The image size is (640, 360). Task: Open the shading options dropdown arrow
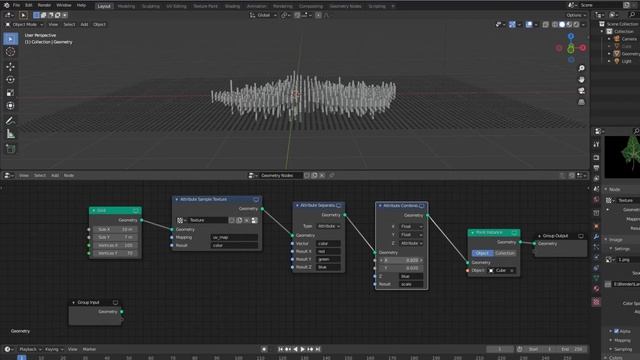(x=583, y=24)
